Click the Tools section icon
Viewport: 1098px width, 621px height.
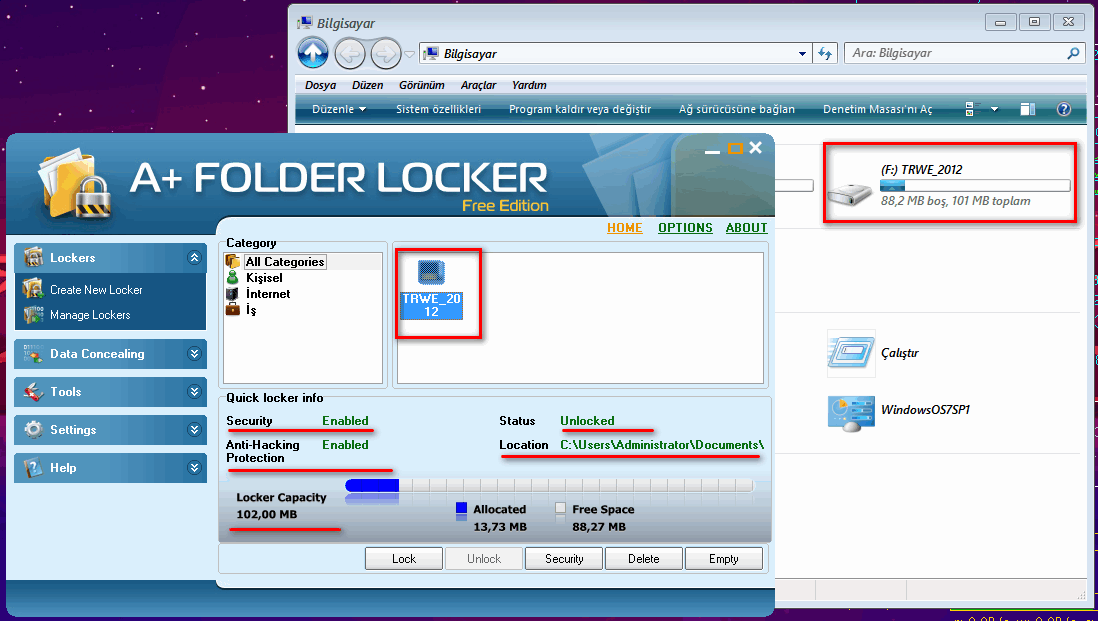(x=33, y=391)
